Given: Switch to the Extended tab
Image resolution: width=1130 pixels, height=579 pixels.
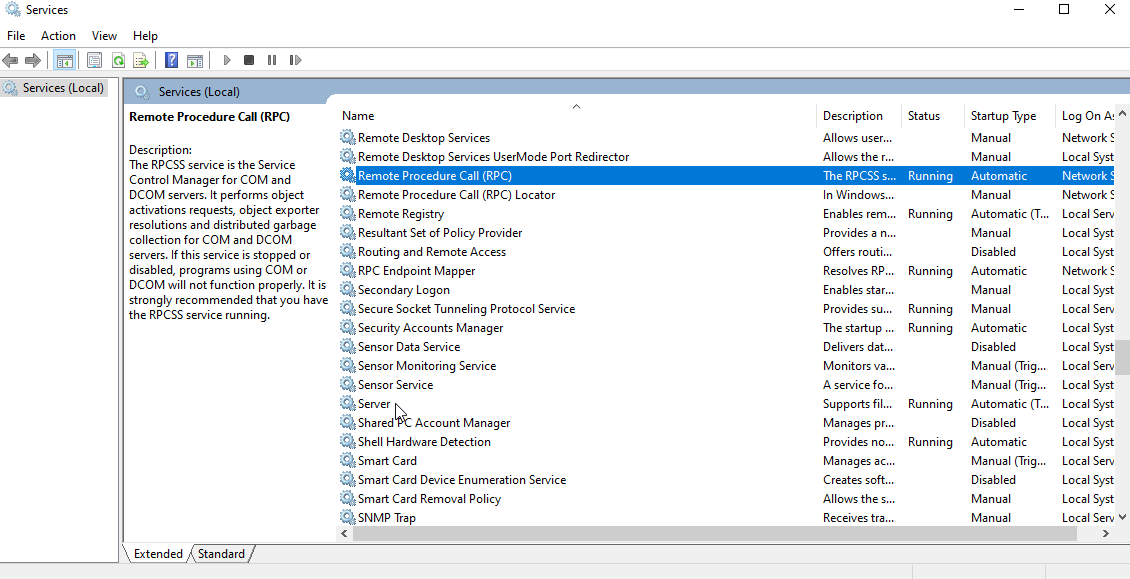Looking at the screenshot, I should click(x=158, y=554).
